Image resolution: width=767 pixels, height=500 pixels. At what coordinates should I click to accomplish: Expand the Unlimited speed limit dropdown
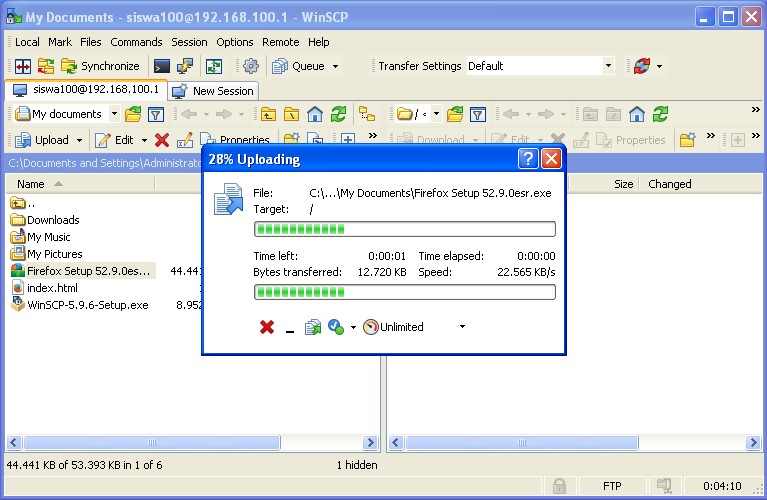(462, 327)
